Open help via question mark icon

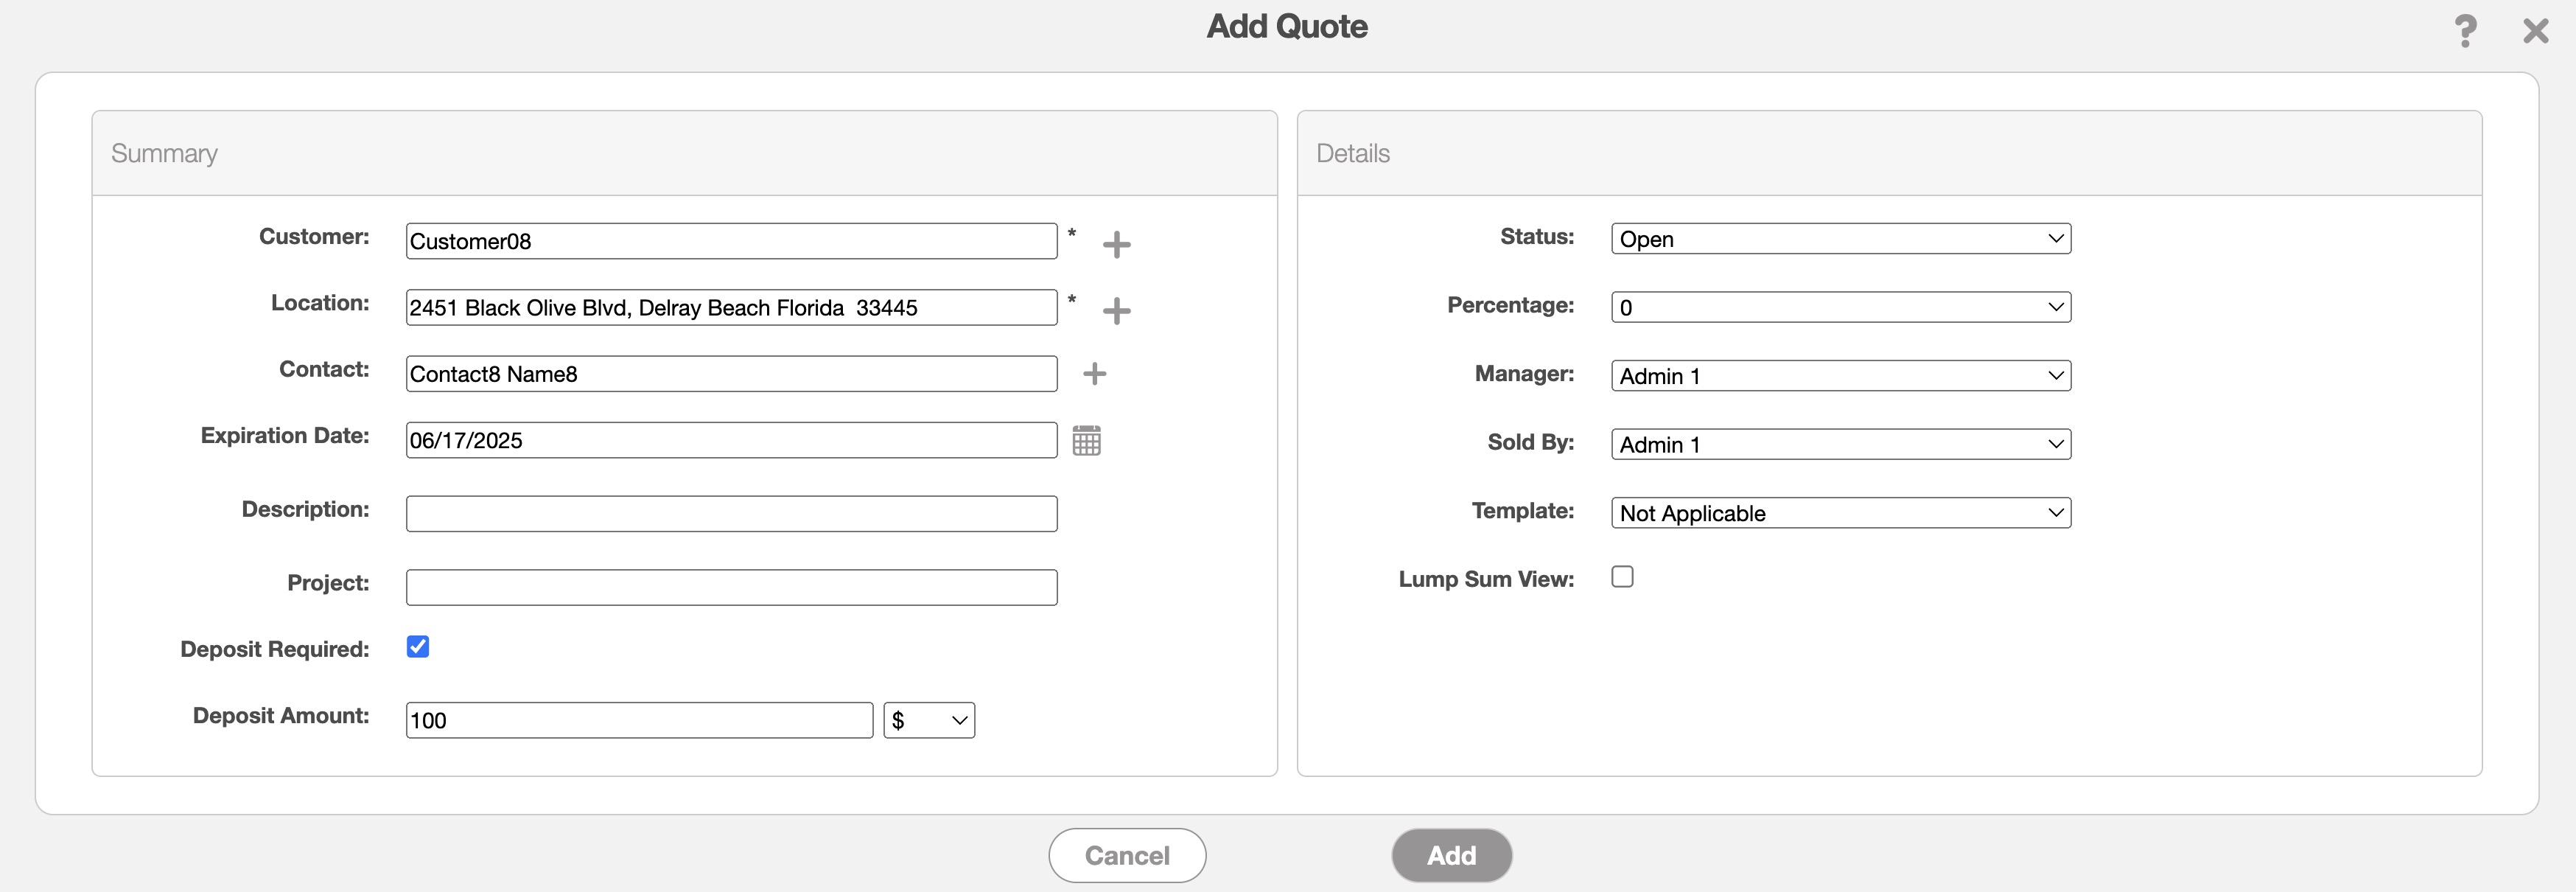[x=2465, y=31]
